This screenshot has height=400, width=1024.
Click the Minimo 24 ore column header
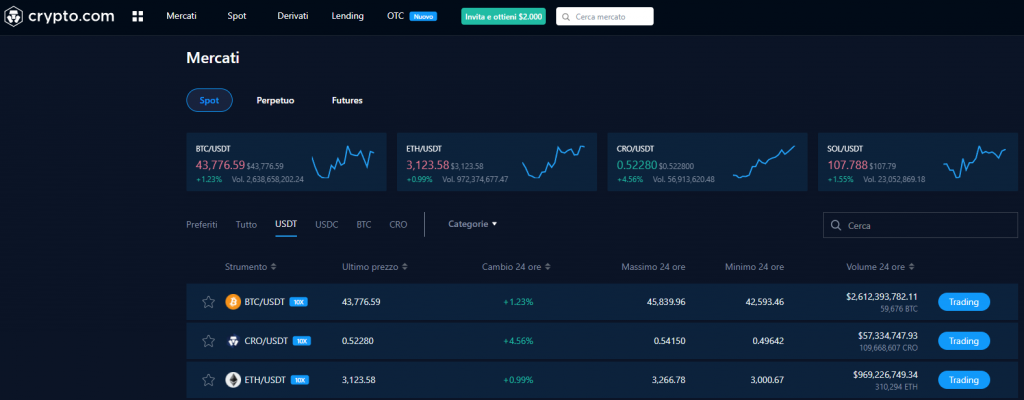point(754,267)
